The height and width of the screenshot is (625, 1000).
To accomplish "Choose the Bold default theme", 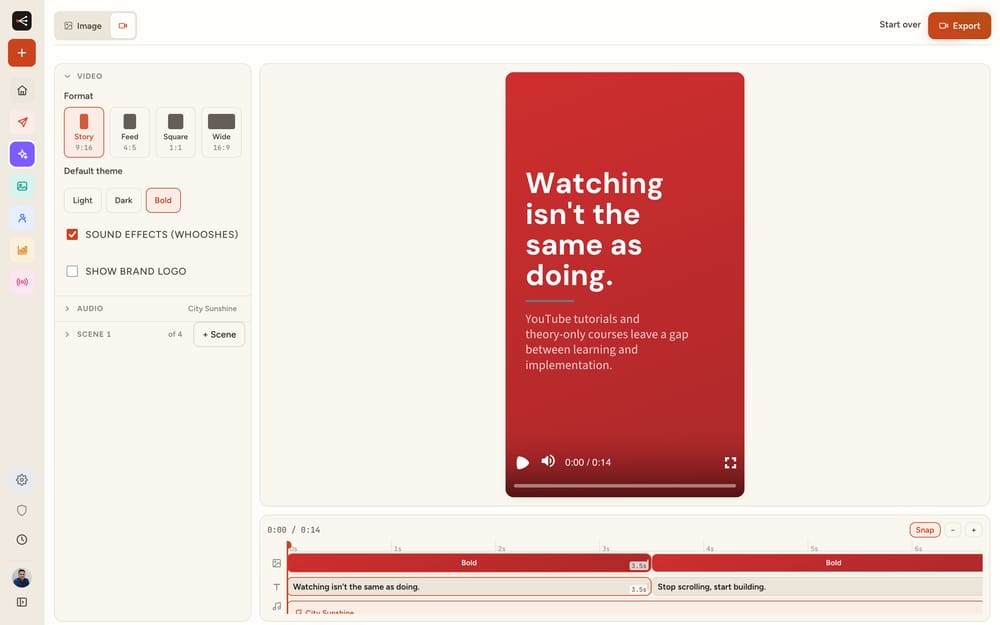I will click(x=163, y=200).
